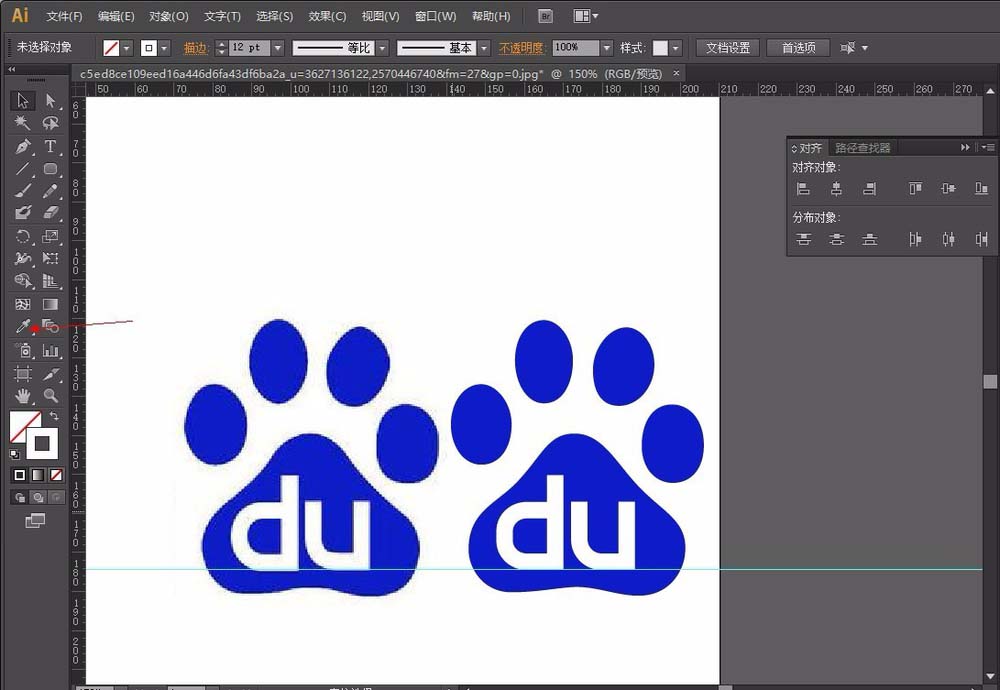Set fill to None button
The image size is (1000, 690).
pyautogui.click(x=56, y=475)
